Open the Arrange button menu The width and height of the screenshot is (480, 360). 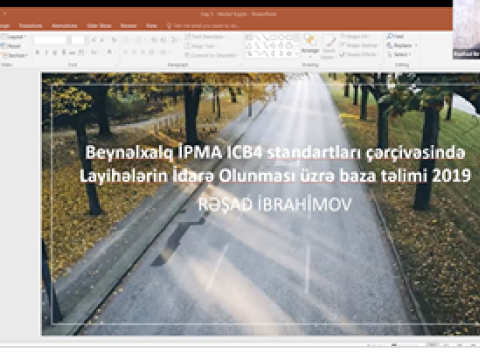pyautogui.click(x=310, y=45)
